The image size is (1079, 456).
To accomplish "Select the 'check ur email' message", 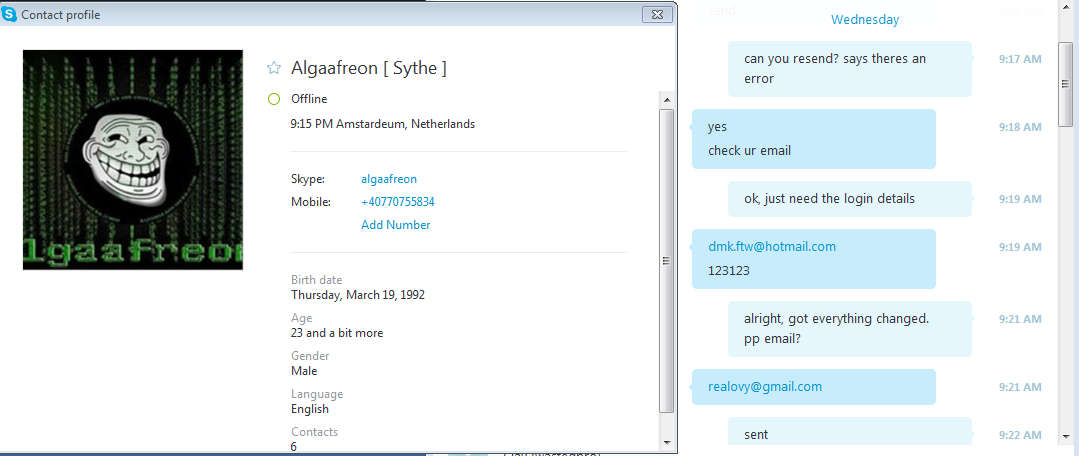I will pyautogui.click(x=749, y=151).
